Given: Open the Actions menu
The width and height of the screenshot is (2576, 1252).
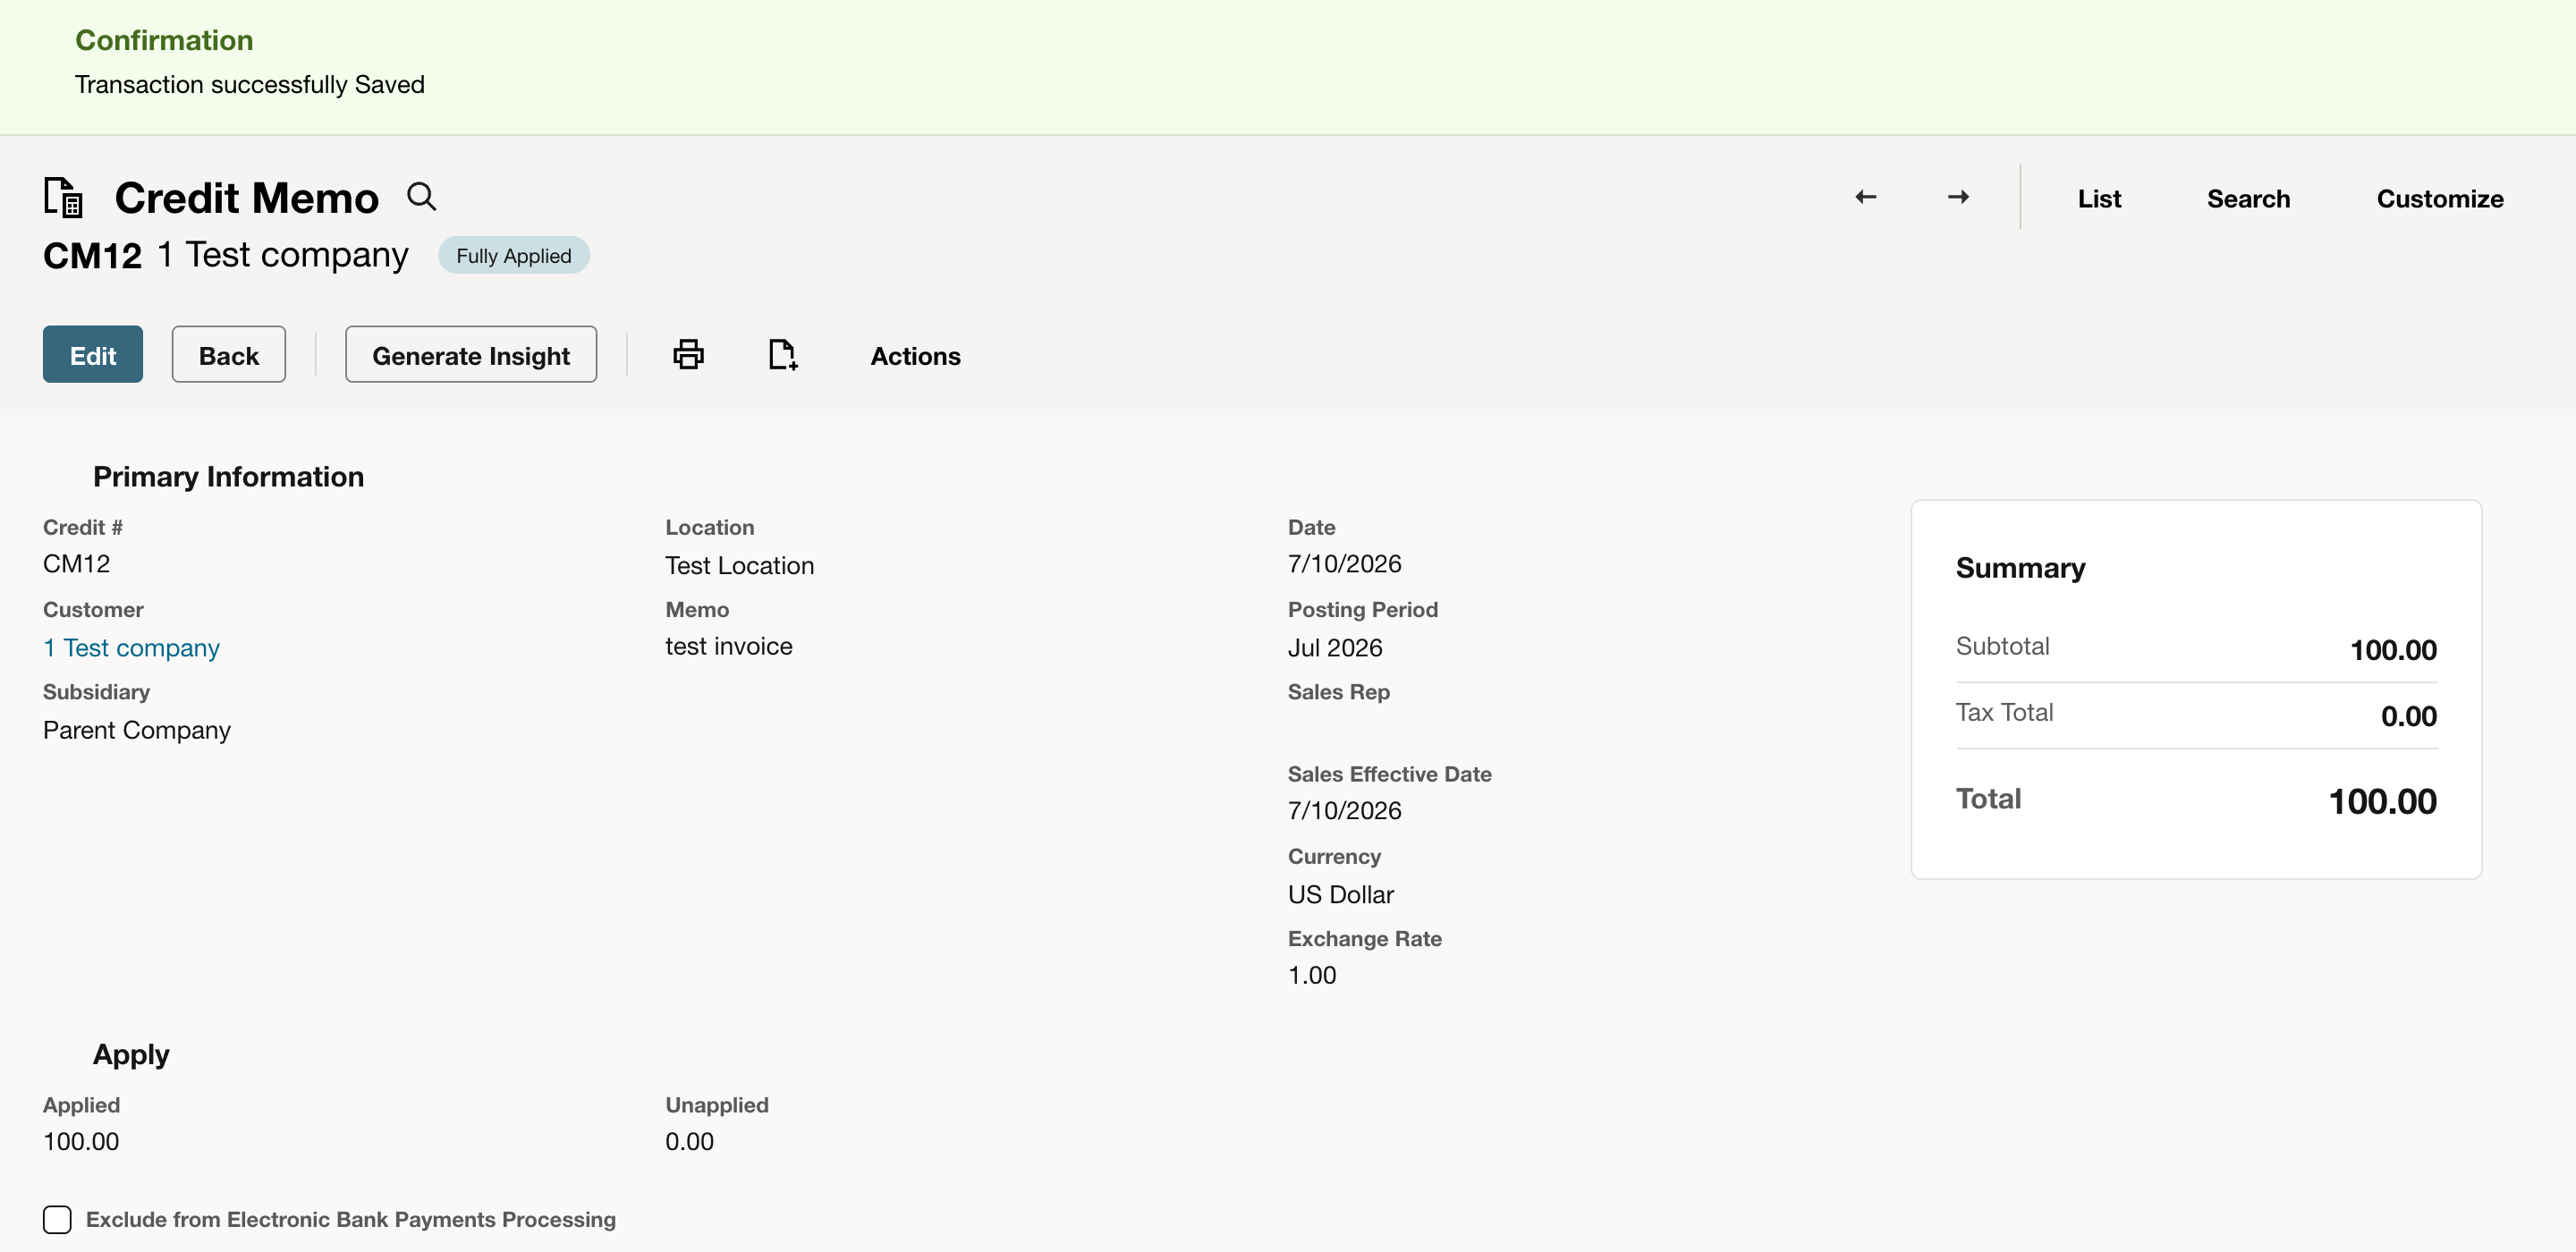Looking at the screenshot, I should [x=915, y=356].
